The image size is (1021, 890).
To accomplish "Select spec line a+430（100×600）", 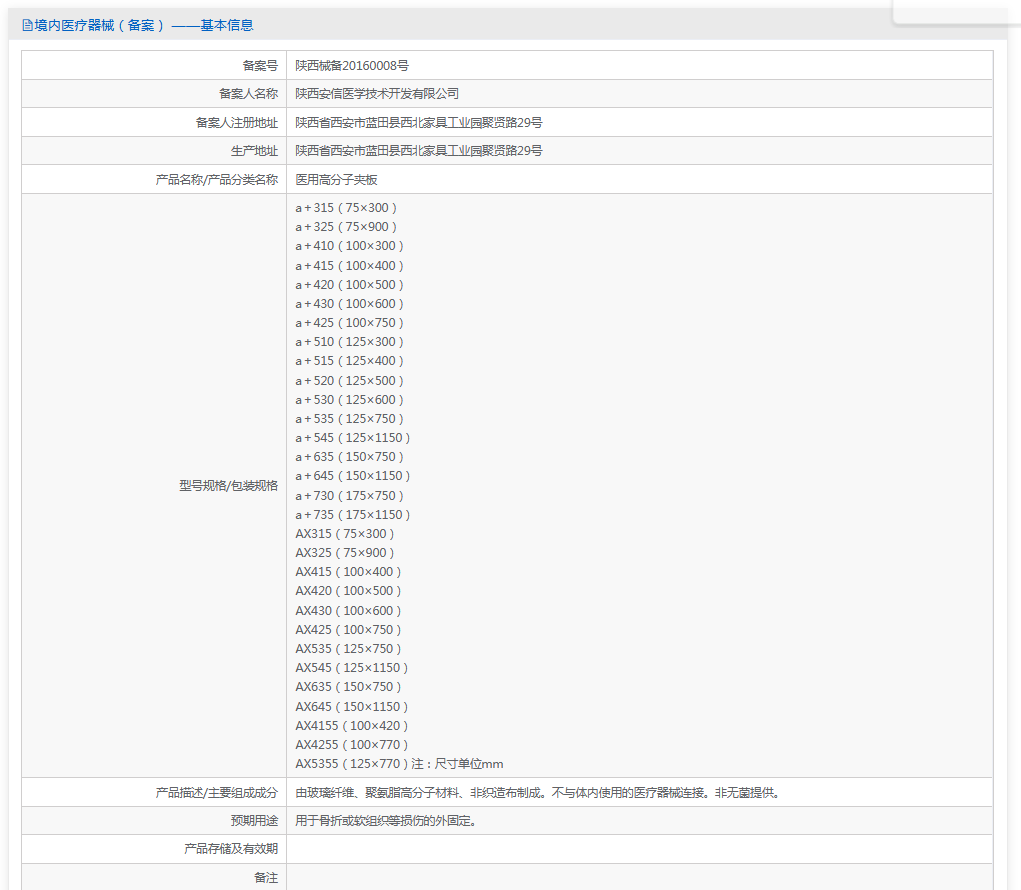I will [x=350, y=303].
